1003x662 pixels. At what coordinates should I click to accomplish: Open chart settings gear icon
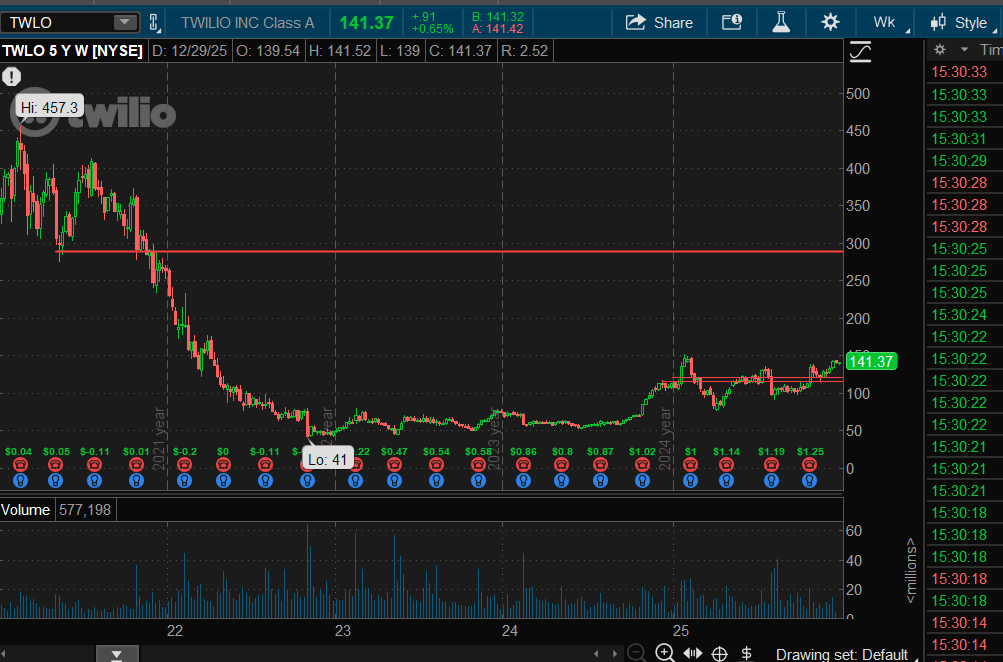click(830, 22)
